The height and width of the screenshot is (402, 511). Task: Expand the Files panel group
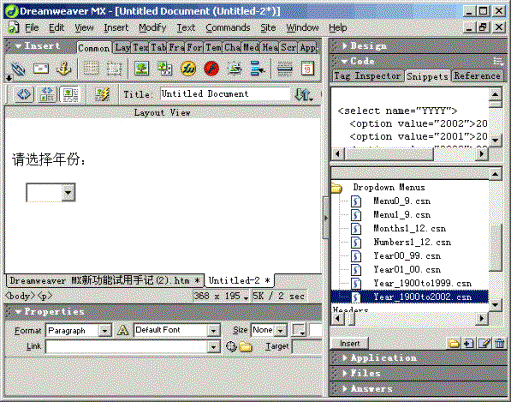coord(345,373)
